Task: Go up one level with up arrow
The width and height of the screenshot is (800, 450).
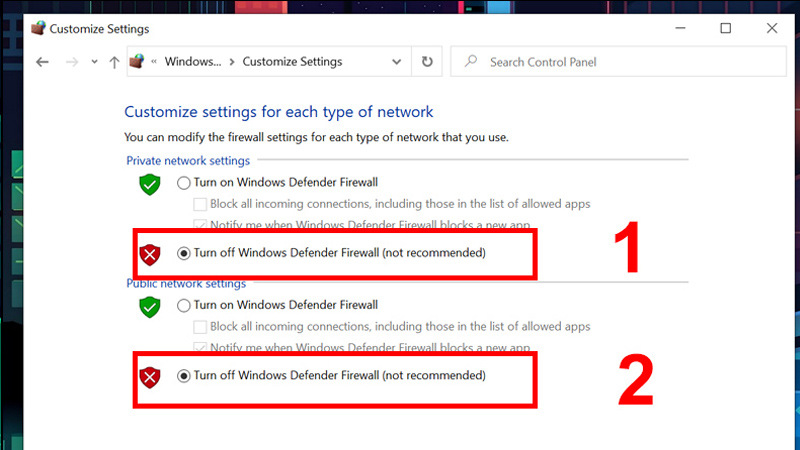Action: [114, 62]
